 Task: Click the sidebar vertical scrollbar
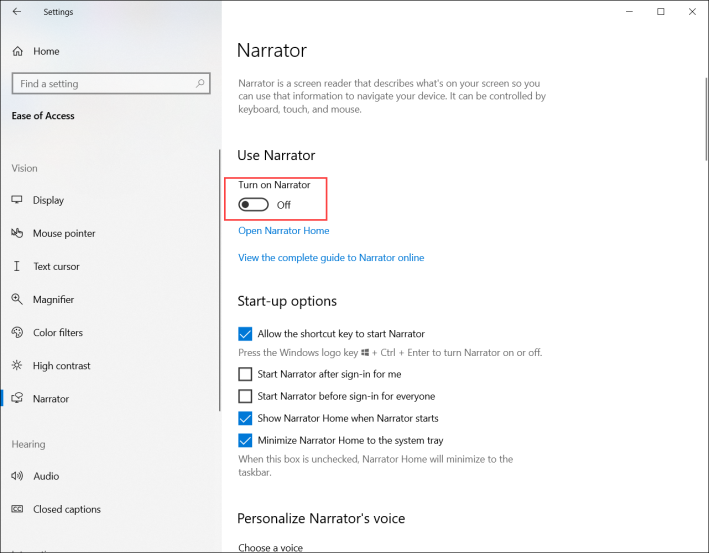point(220,280)
